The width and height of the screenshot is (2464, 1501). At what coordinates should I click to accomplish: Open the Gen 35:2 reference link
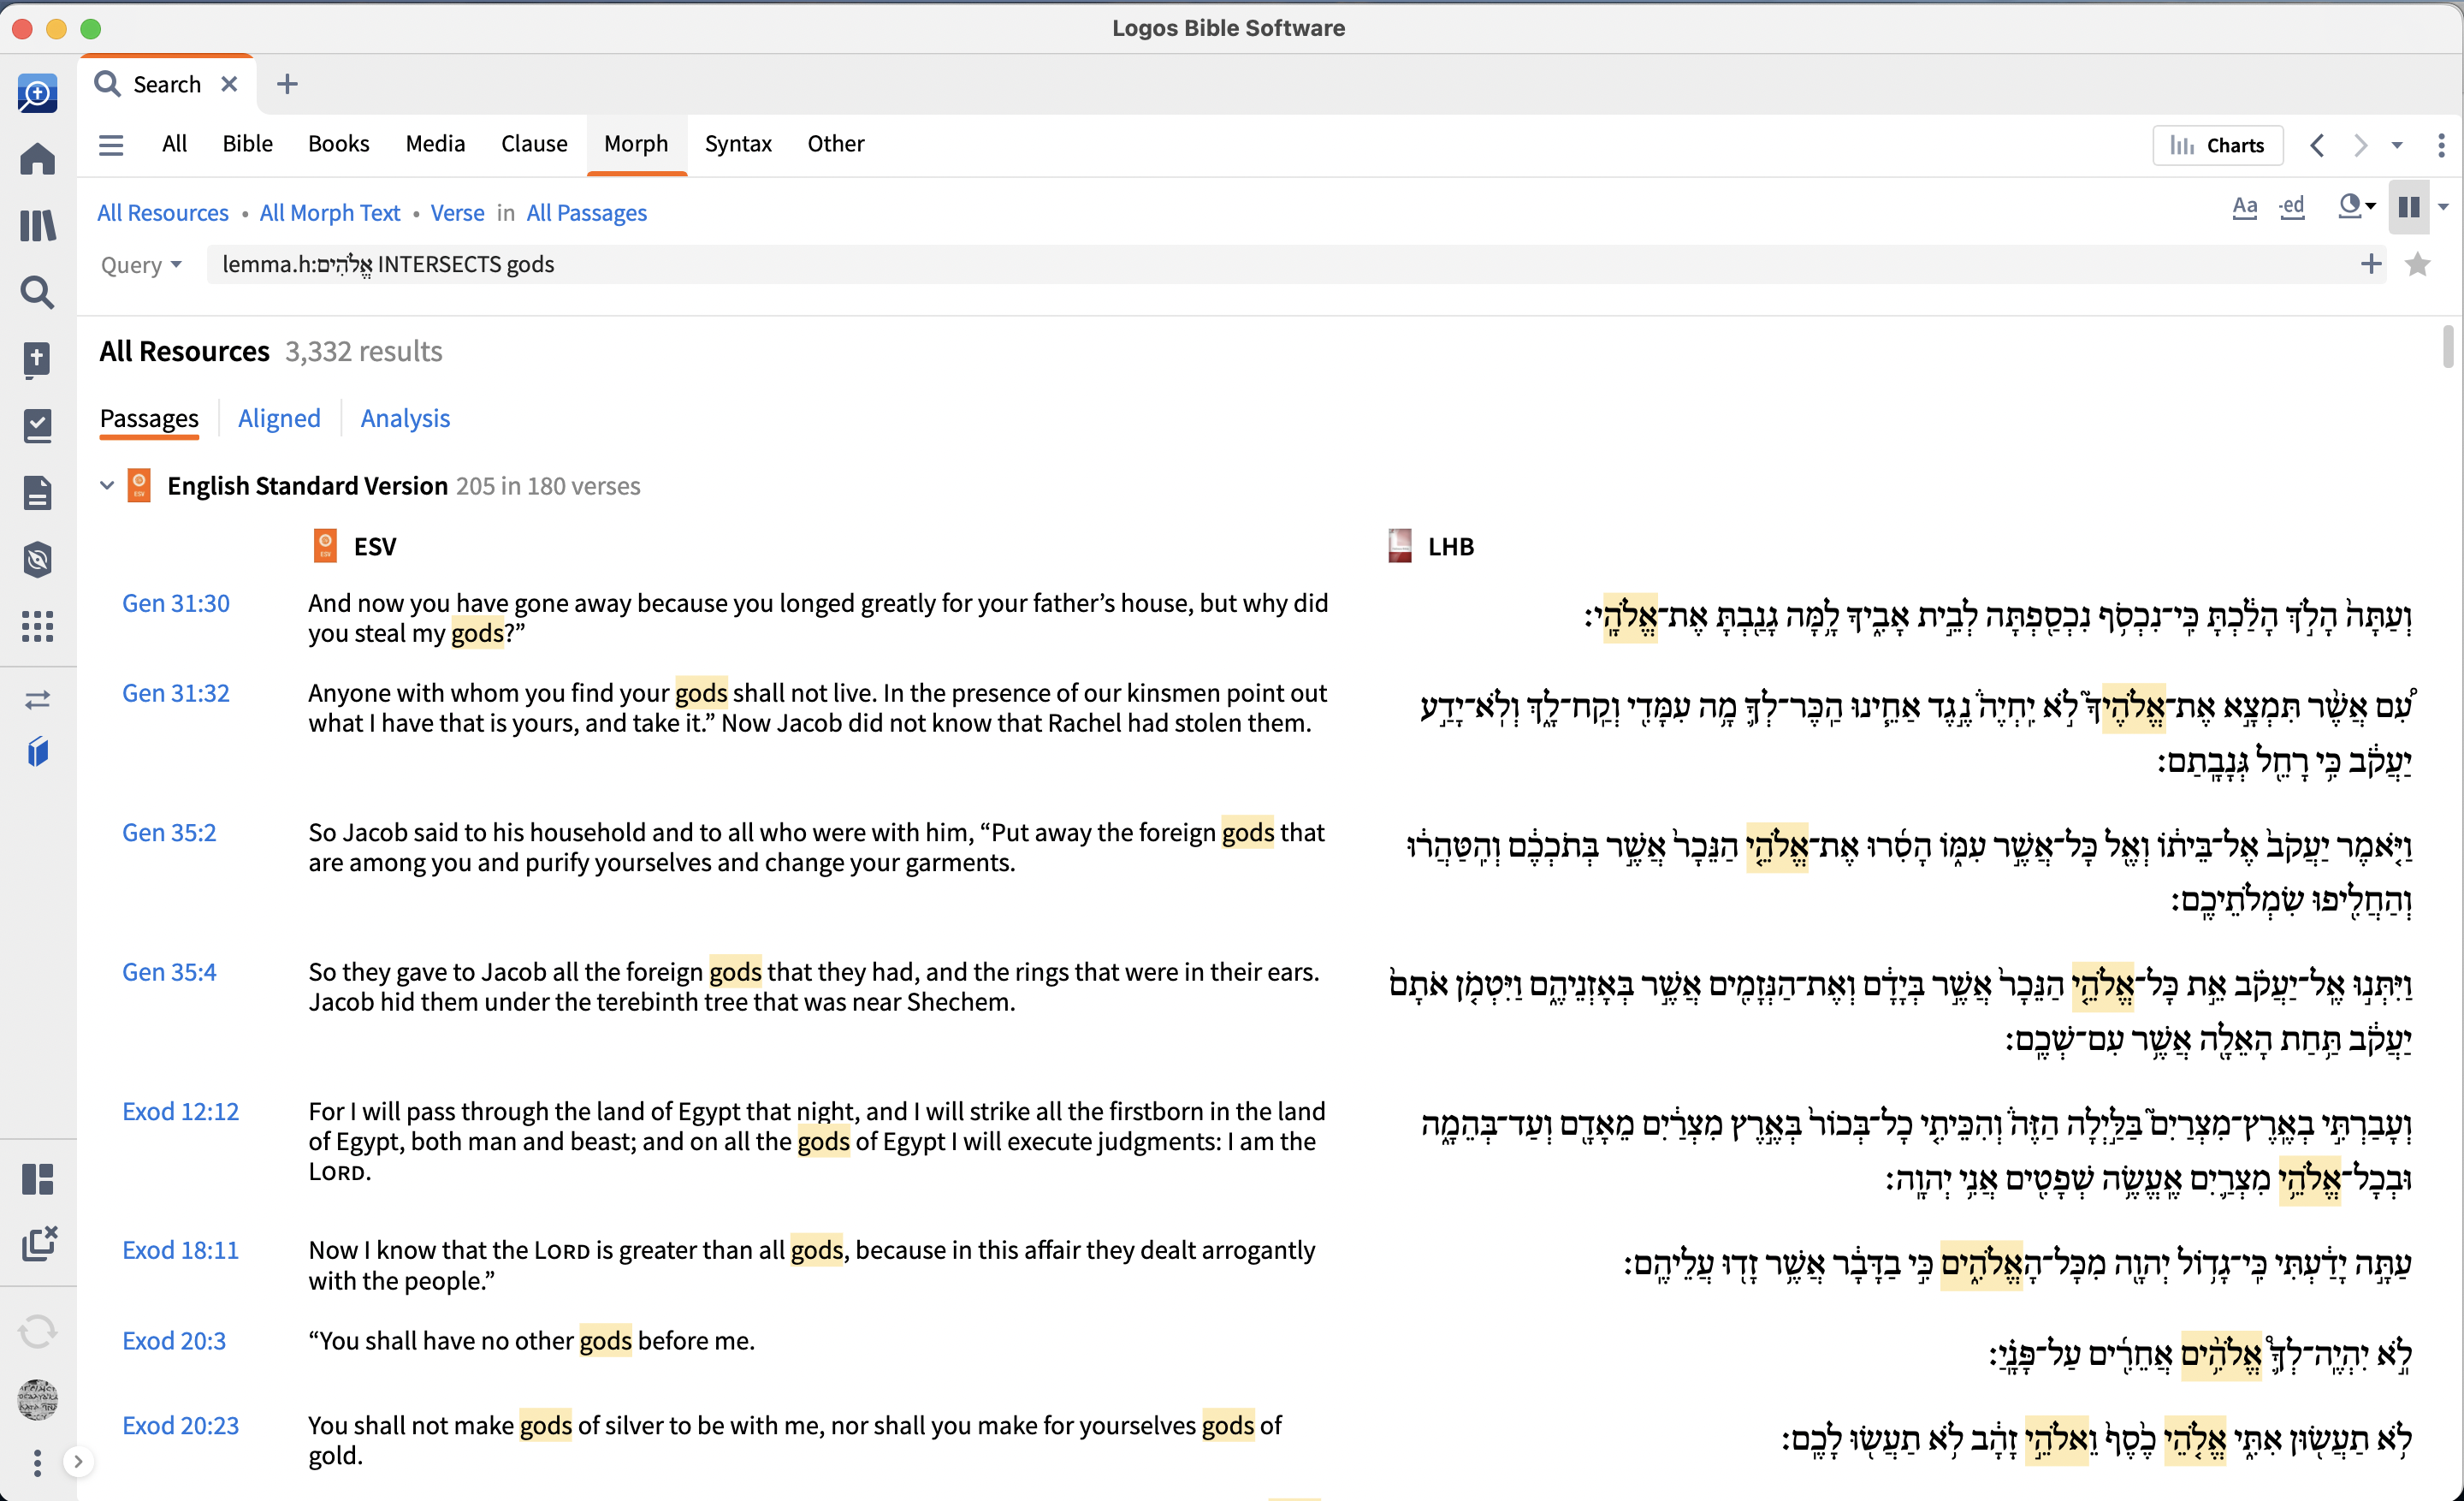(169, 832)
